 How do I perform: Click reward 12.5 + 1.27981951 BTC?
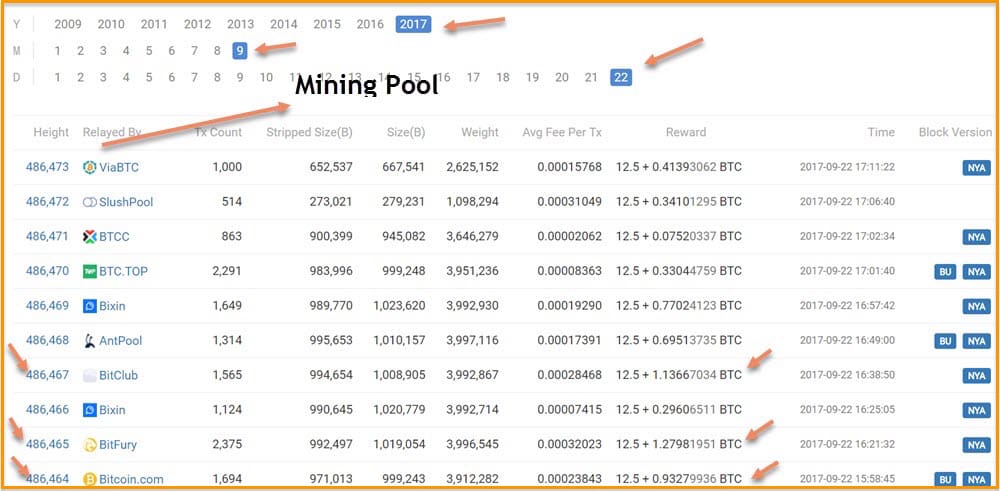point(679,444)
